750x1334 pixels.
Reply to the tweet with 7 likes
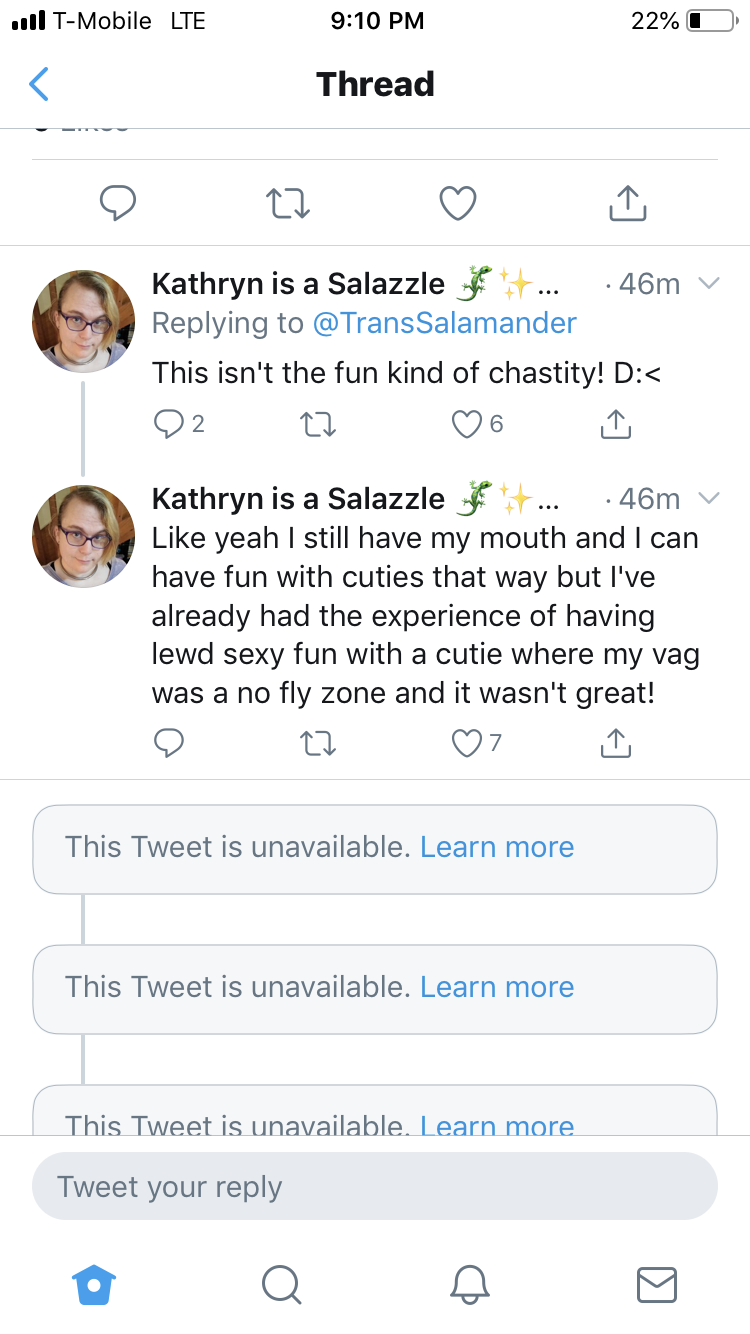click(168, 743)
